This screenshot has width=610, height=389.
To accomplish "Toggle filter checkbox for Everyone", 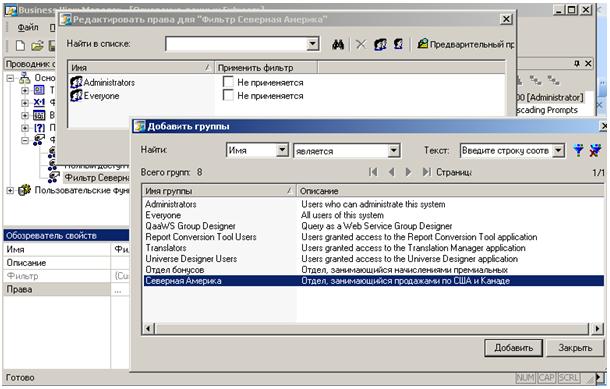I will (x=228, y=95).
